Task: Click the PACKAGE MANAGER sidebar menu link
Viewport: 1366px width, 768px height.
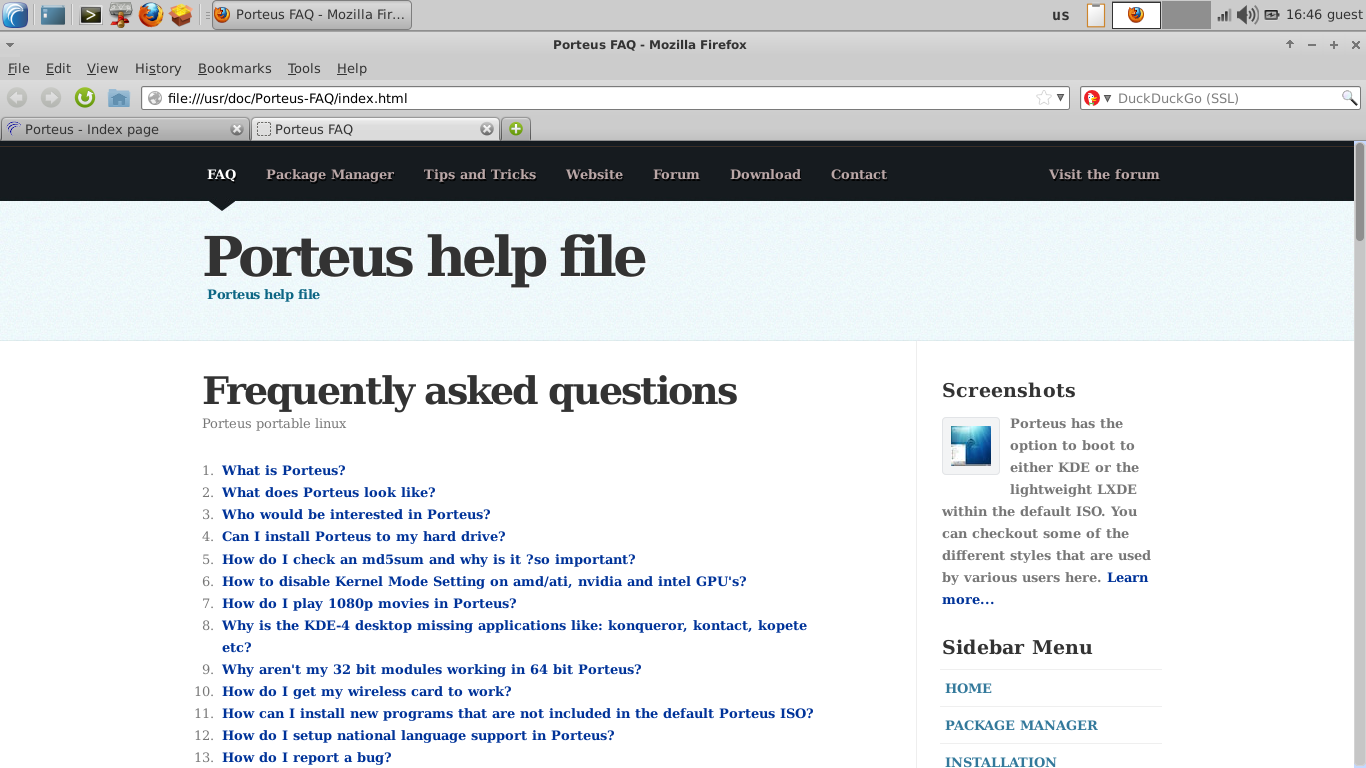Action: coord(1021,725)
